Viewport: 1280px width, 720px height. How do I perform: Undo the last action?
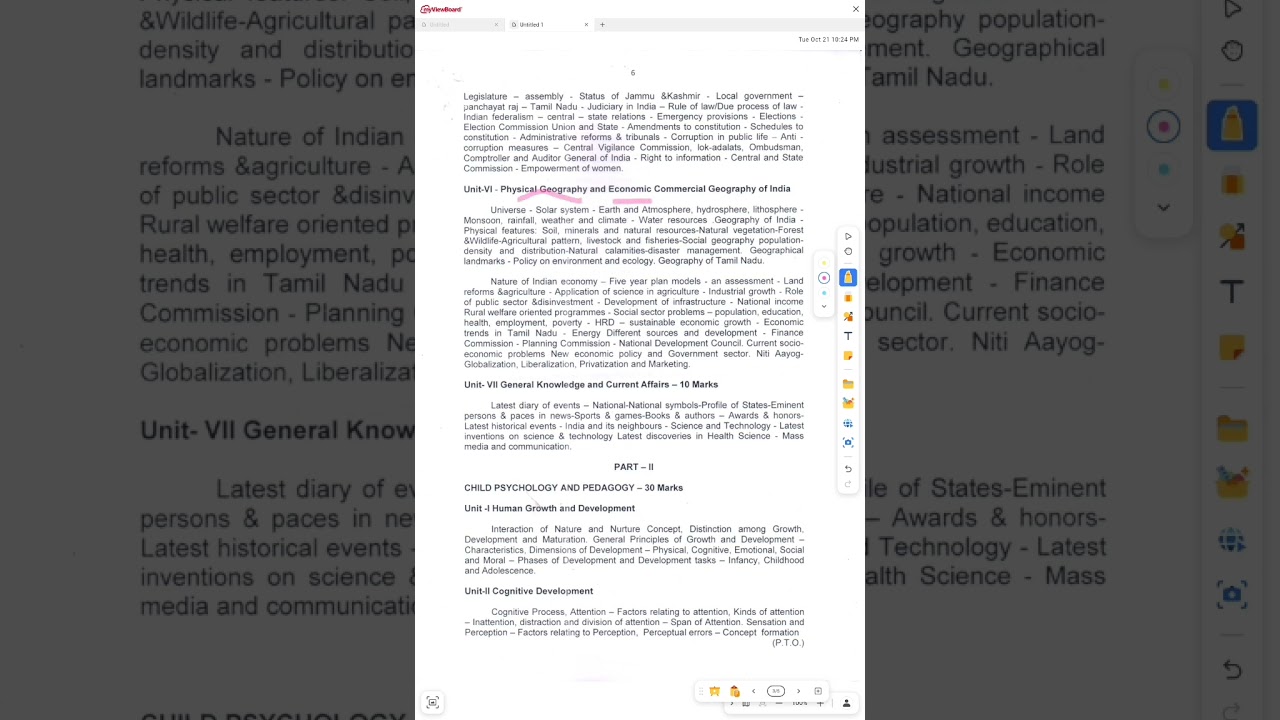tap(848, 468)
